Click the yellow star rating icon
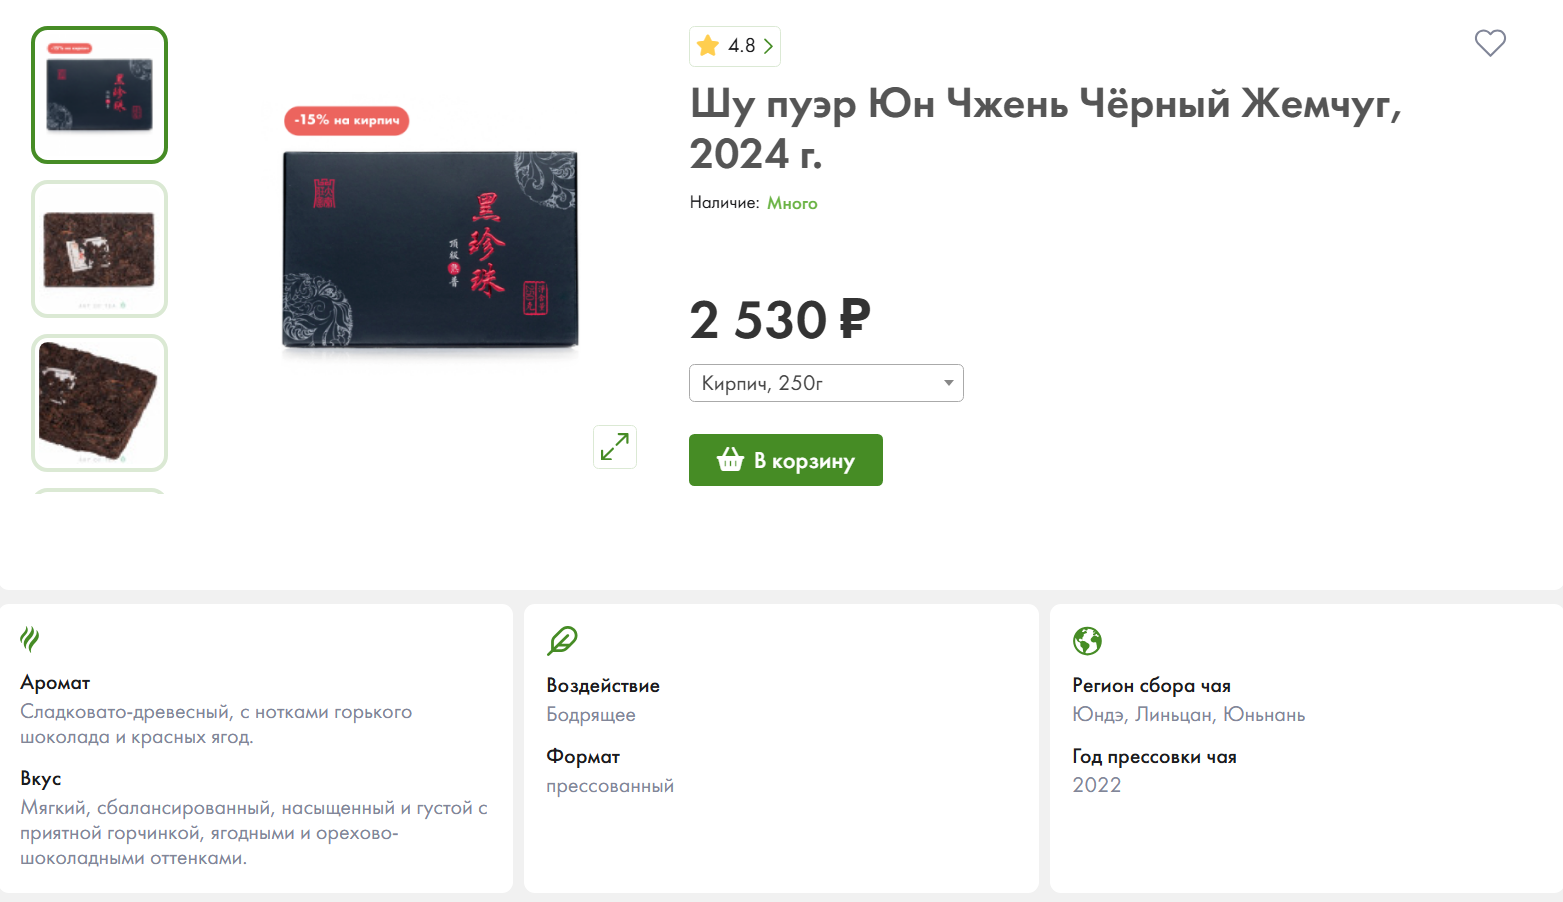 point(708,46)
